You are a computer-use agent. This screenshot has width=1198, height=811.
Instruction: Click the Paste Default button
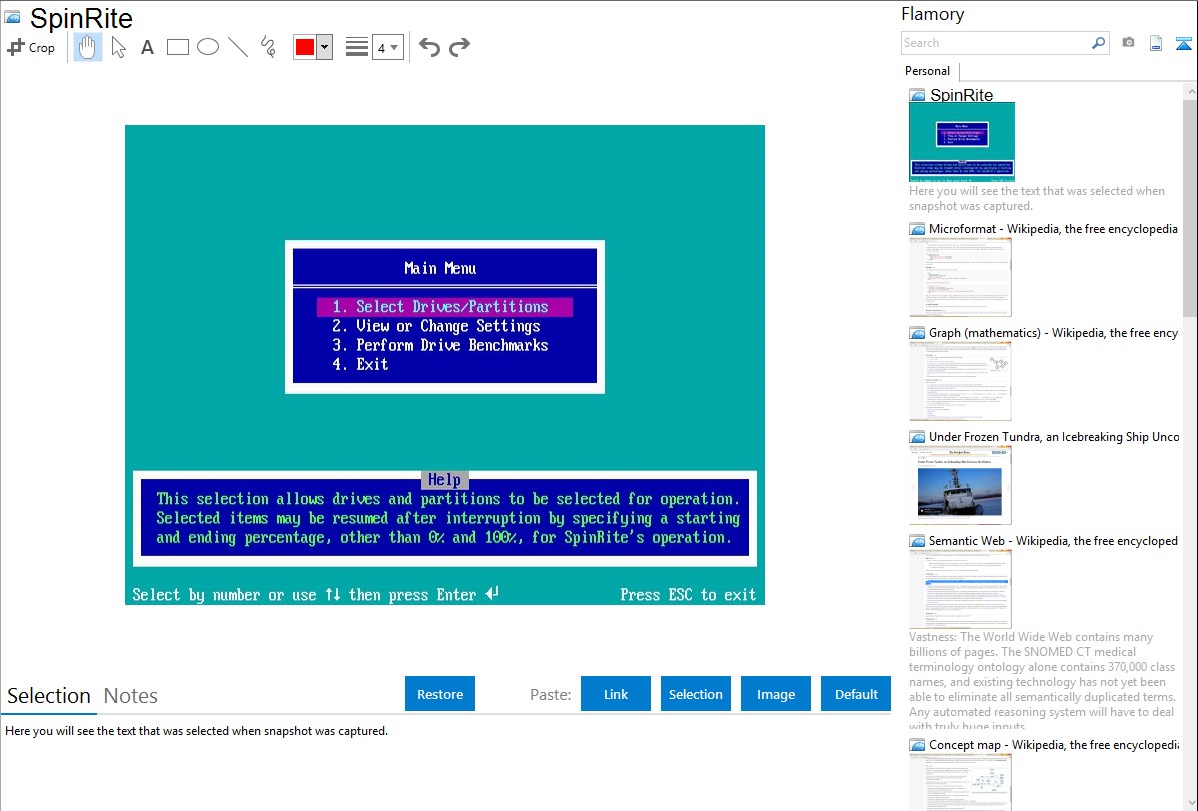click(856, 694)
